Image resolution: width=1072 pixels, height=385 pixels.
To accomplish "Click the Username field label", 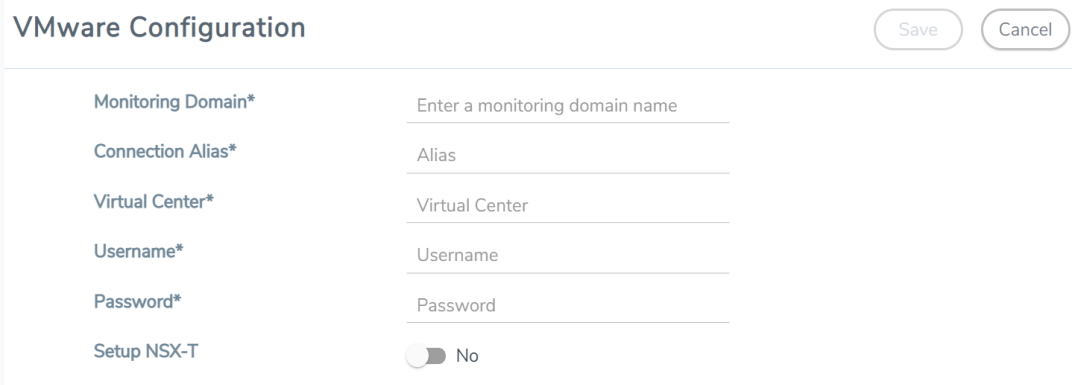I will 139,251.
